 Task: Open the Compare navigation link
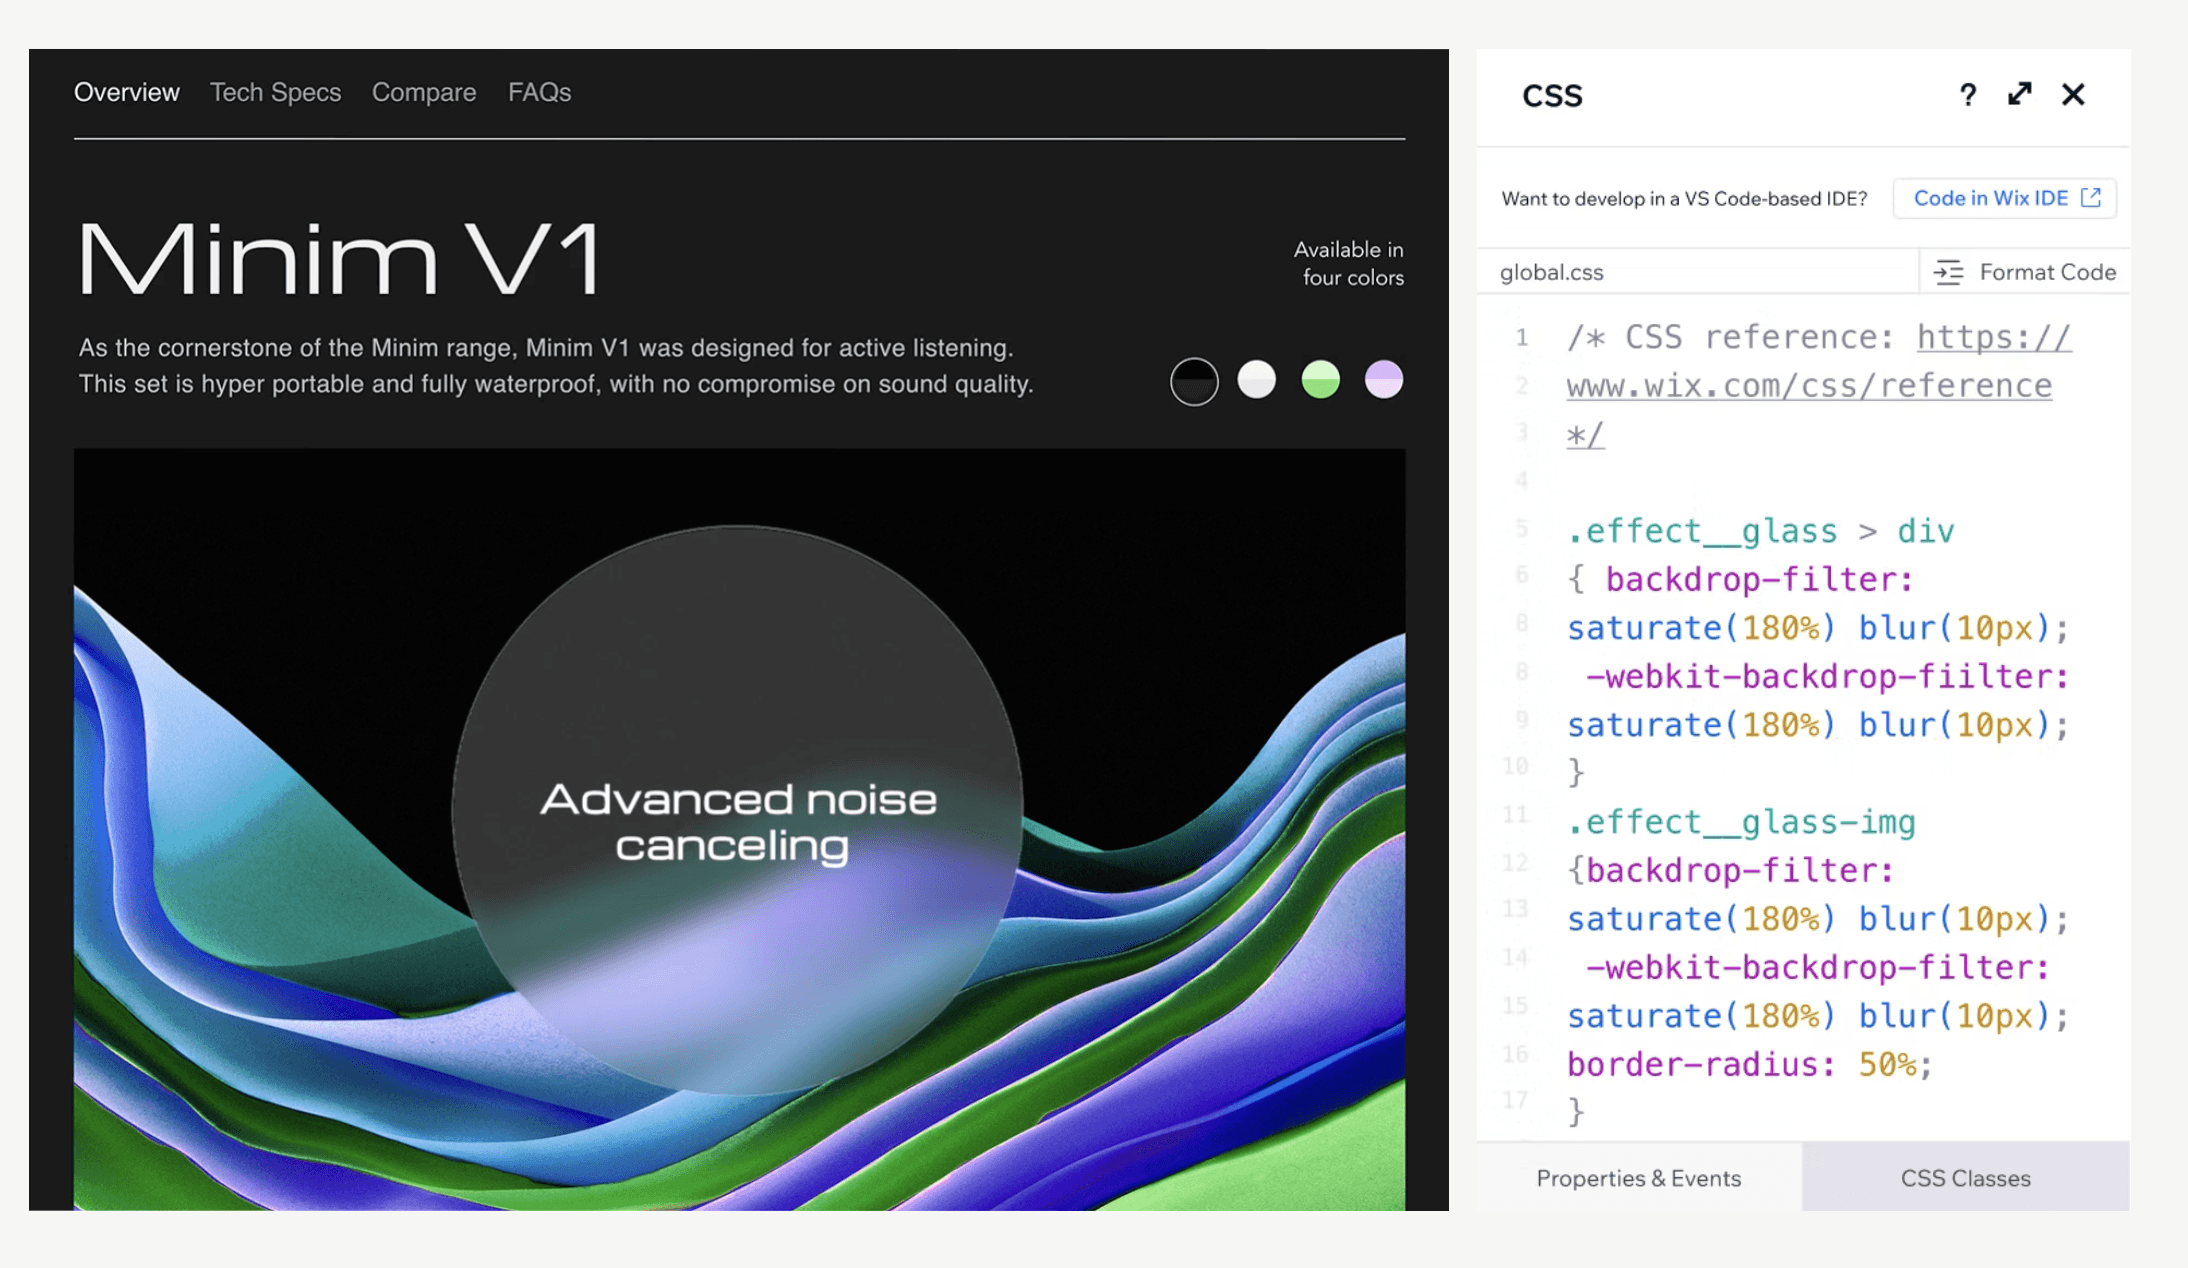pyautogui.click(x=424, y=92)
